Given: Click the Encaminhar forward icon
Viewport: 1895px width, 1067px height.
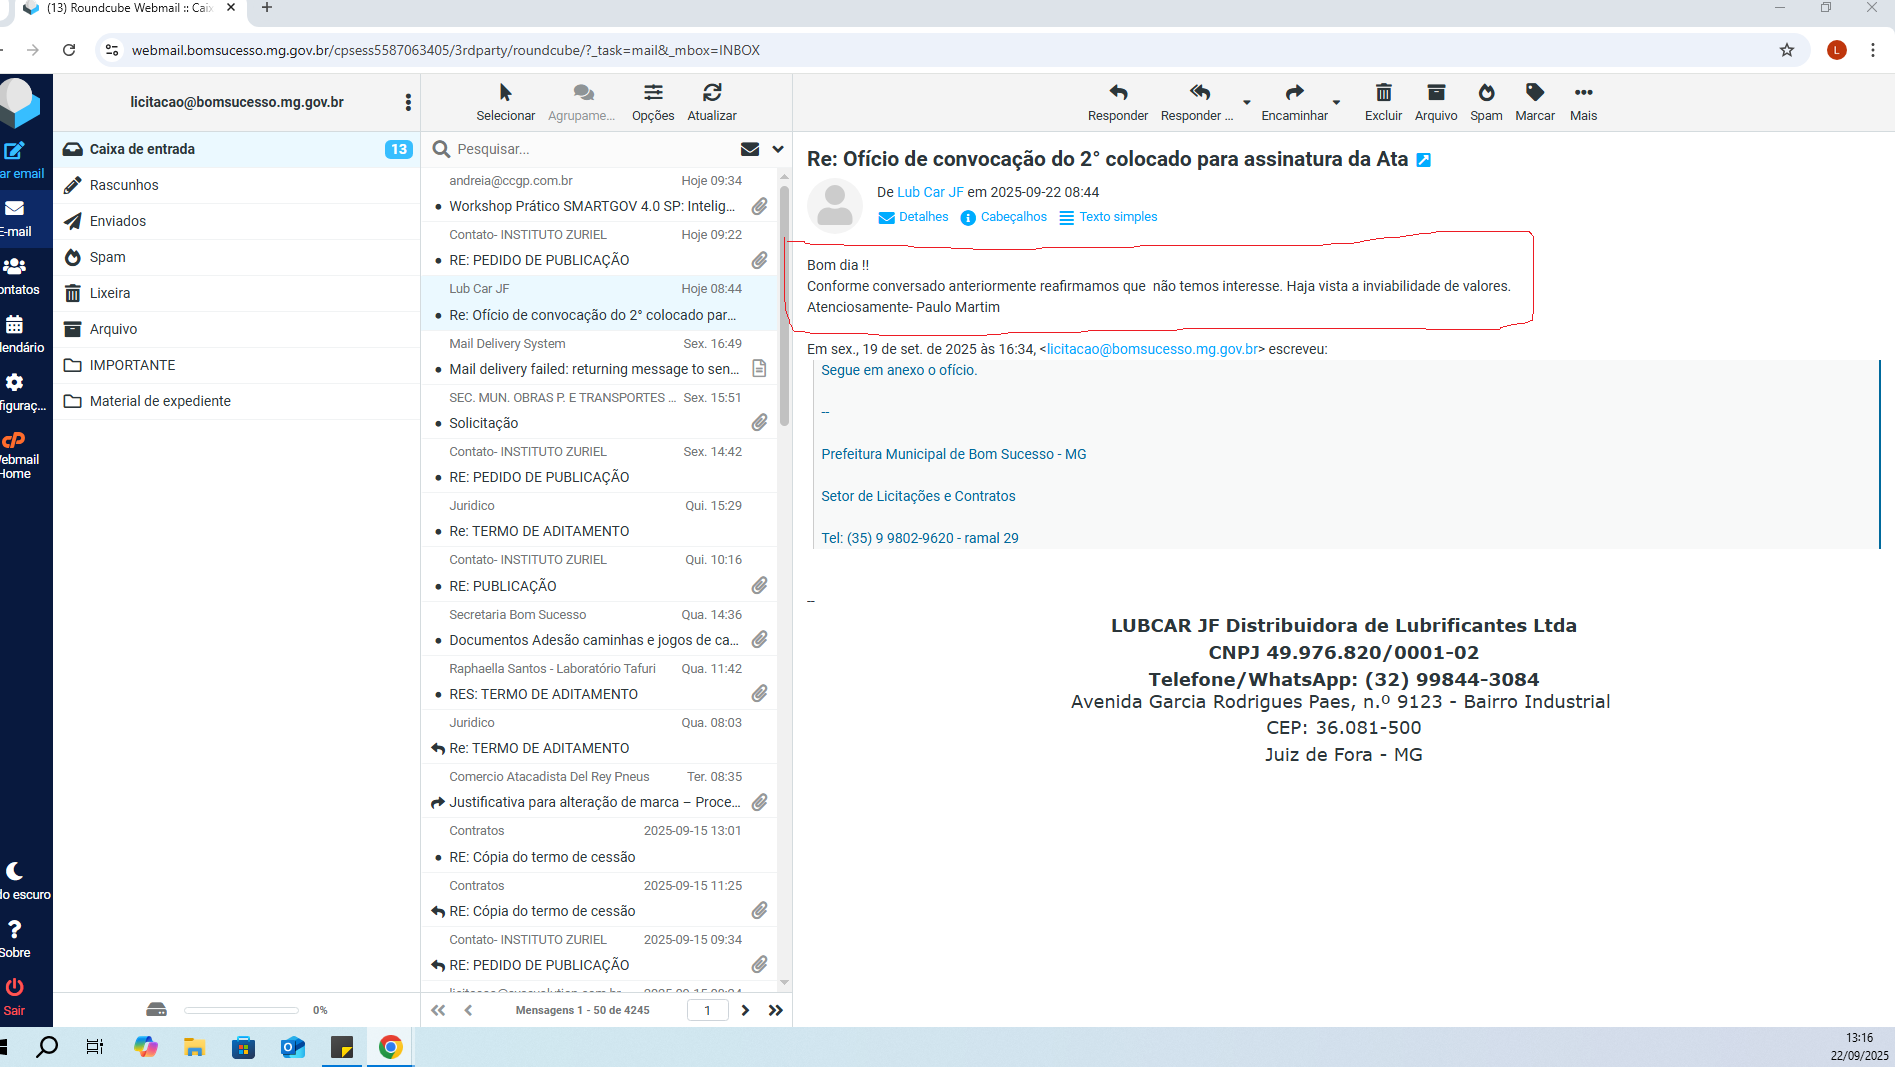Looking at the screenshot, I should click(1294, 93).
